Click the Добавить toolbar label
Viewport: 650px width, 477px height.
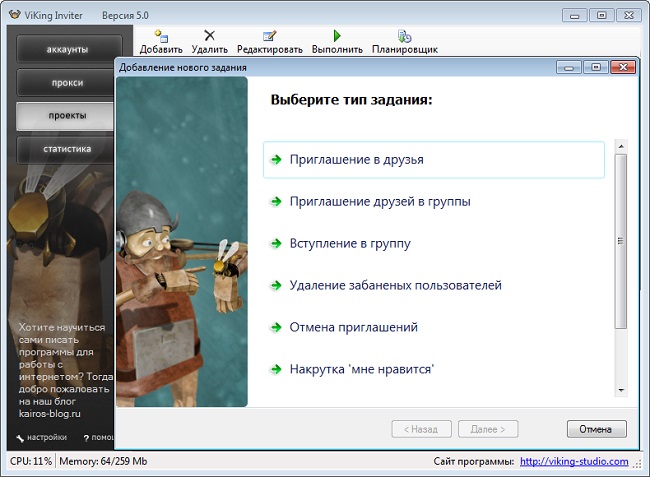tap(161, 50)
